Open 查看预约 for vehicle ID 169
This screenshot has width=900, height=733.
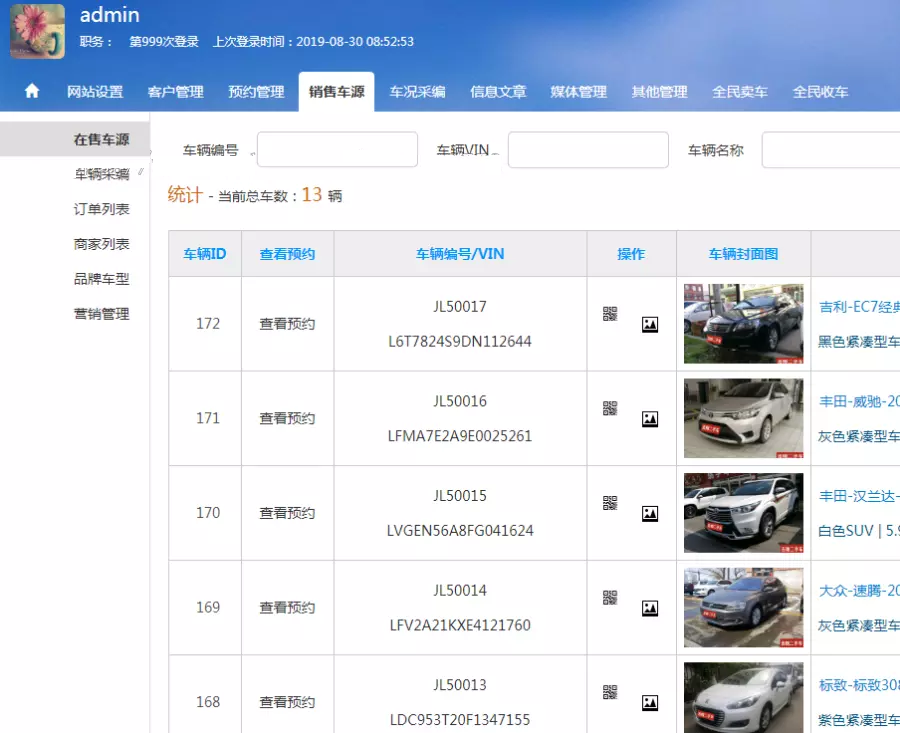287,608
